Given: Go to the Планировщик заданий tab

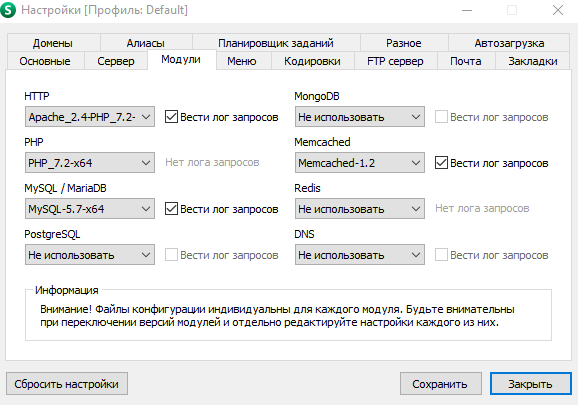Looking at the screenshot, I should click(276, 43).
